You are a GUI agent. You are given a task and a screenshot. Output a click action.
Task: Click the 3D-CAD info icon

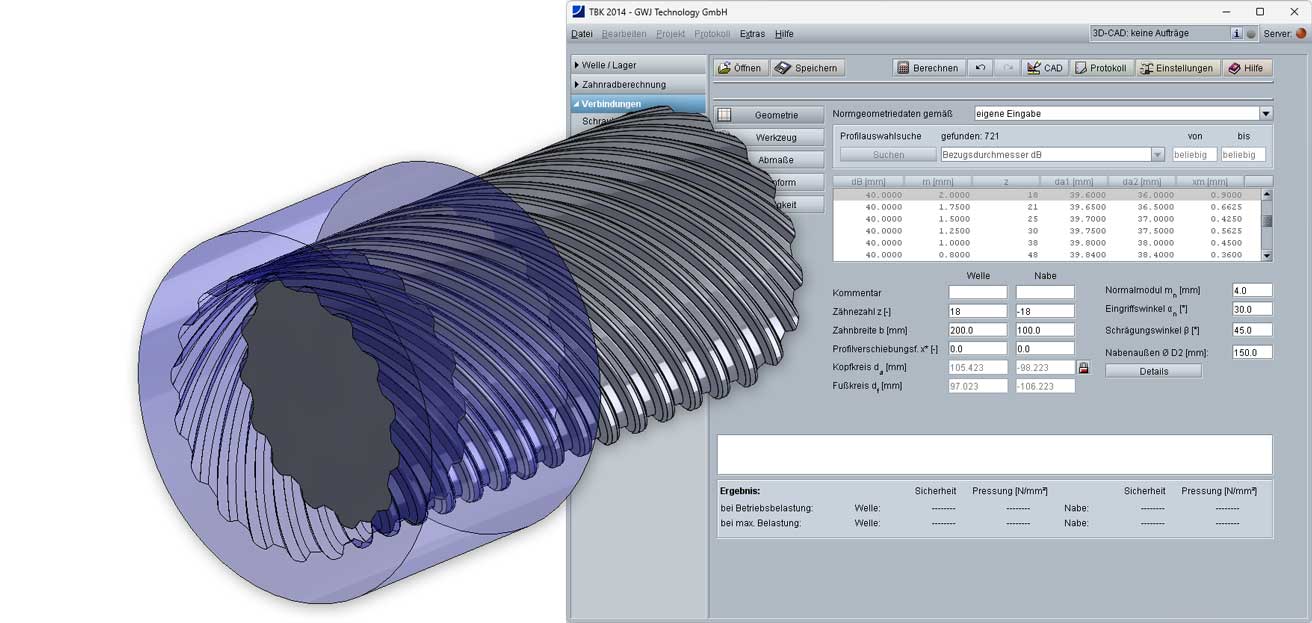tap(1236, 33)
